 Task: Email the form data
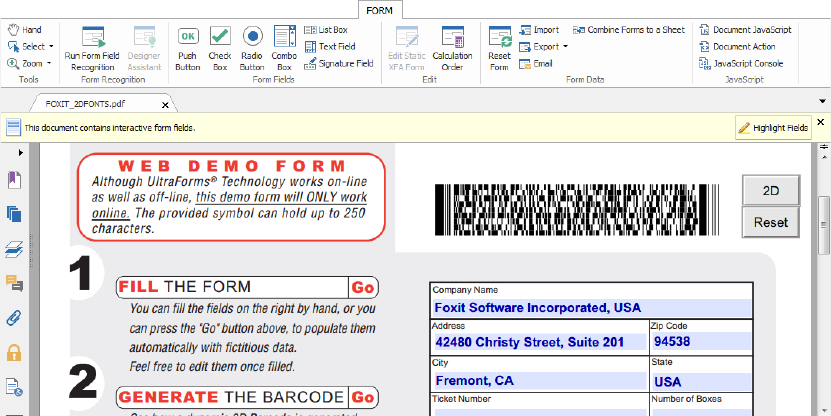point(536,64)
